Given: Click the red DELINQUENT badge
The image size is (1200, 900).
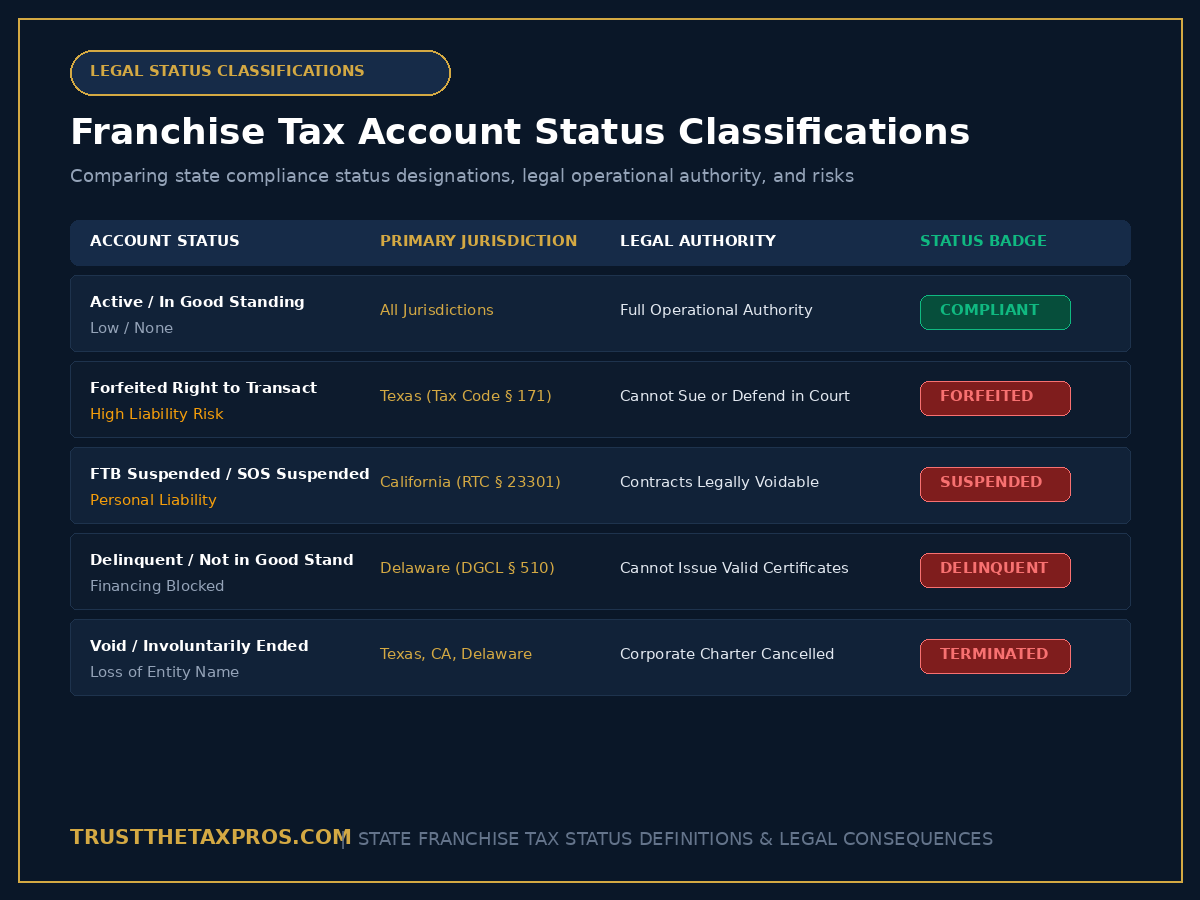Looking at the screenshot, I should [995, 570].
